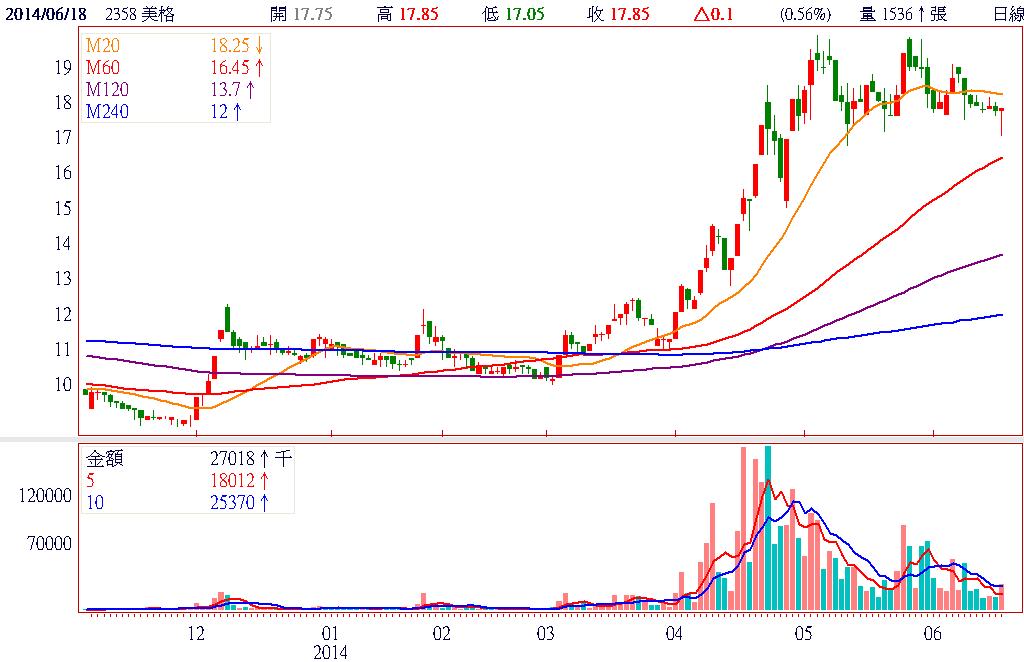The height and width of the screenshot is (662, 1024).
Task: Click the 05 month marker on time axis
Action: click(803, 634)
